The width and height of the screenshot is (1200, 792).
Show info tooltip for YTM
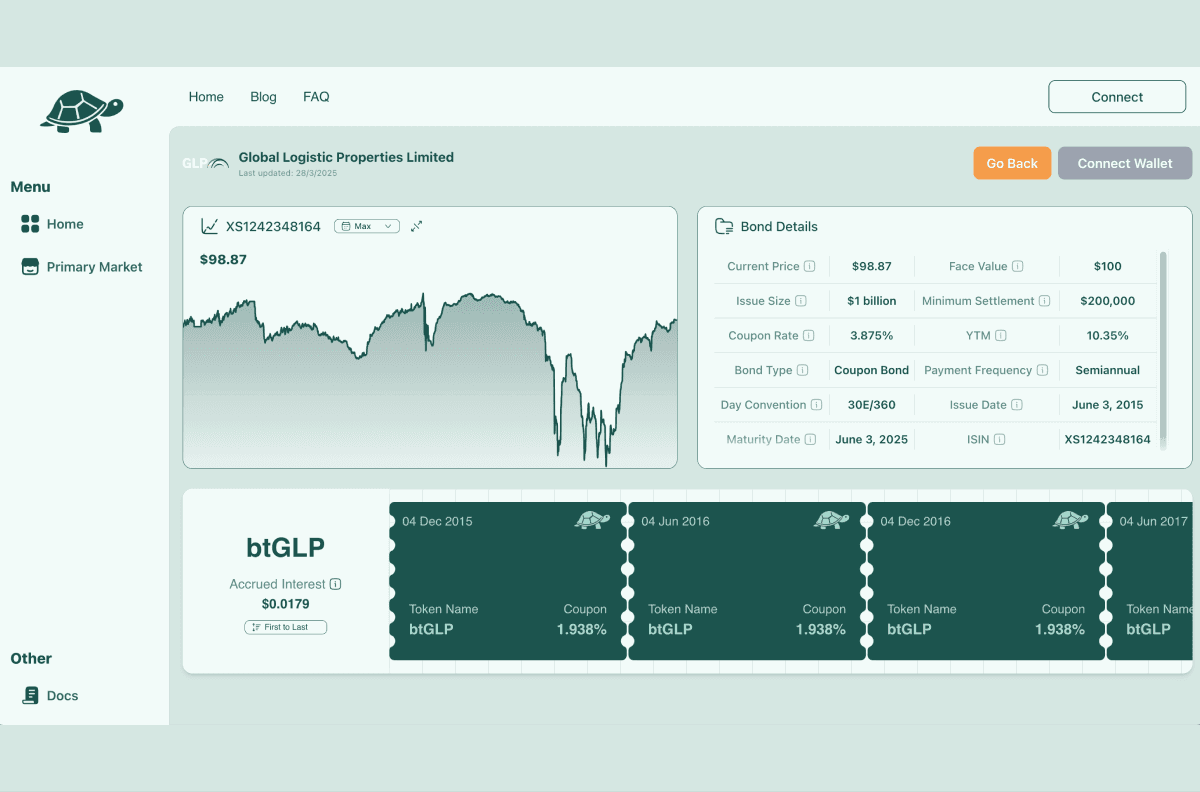[x=1001, y=336]
